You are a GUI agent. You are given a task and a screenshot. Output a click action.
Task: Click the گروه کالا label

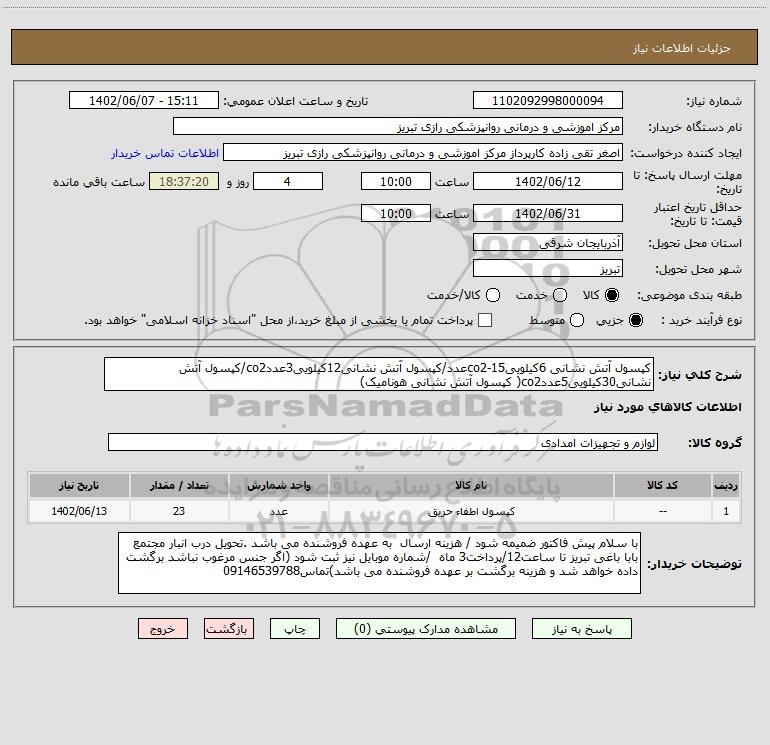(715, 443)
